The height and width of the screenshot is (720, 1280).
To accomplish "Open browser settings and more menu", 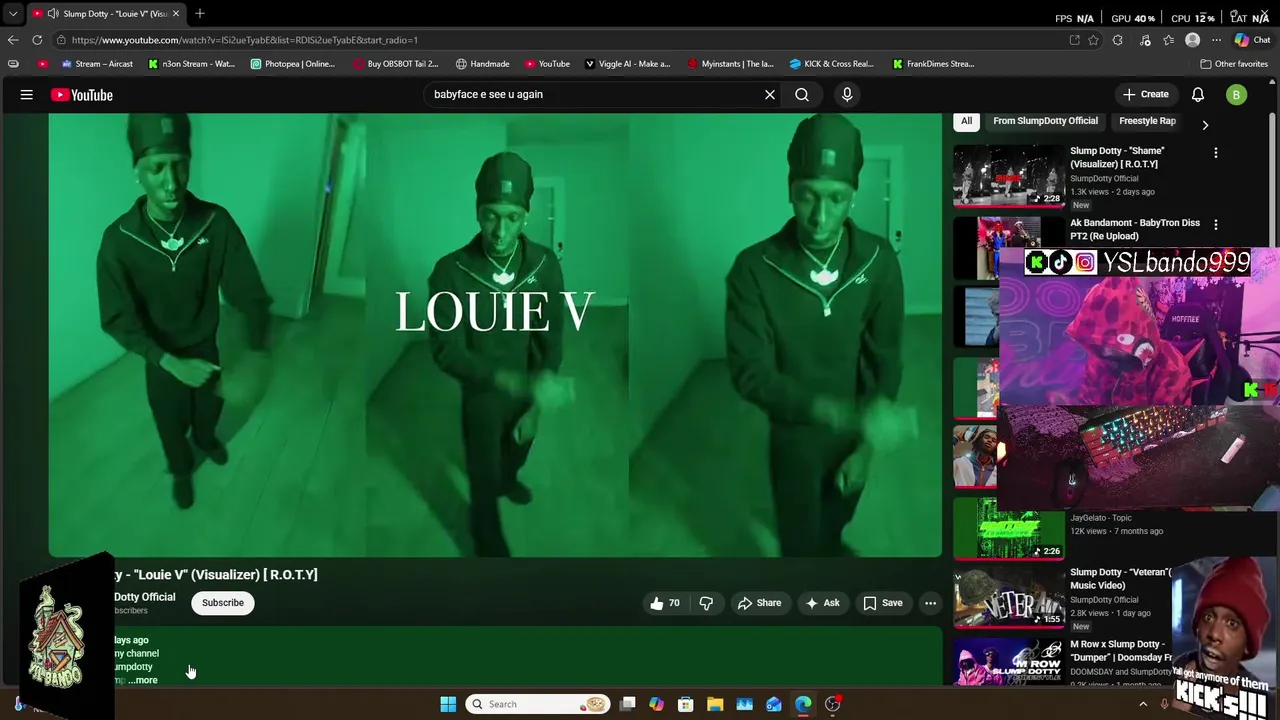I will point(1216,40).
